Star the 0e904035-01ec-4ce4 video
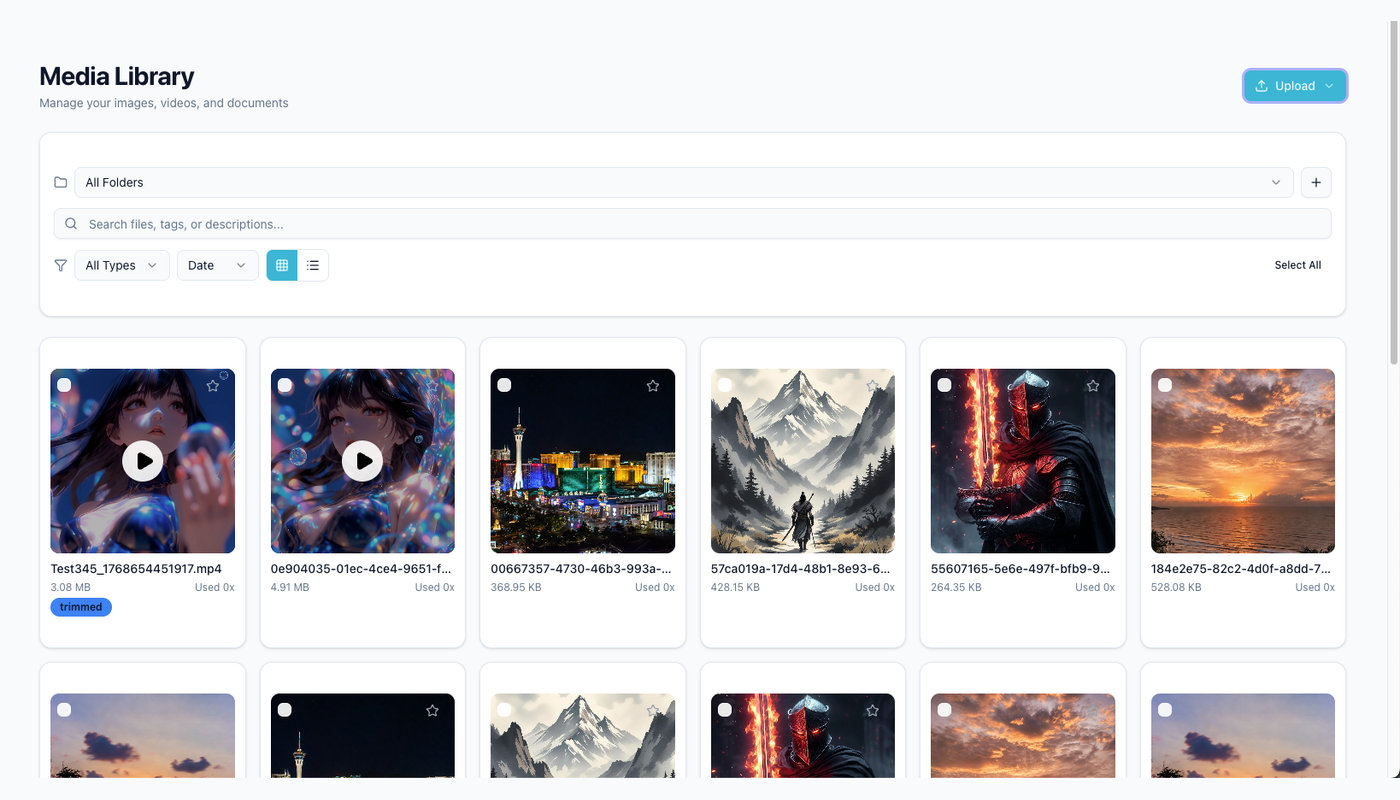This screenshot has width=1400, height=800. click(433, 385)
